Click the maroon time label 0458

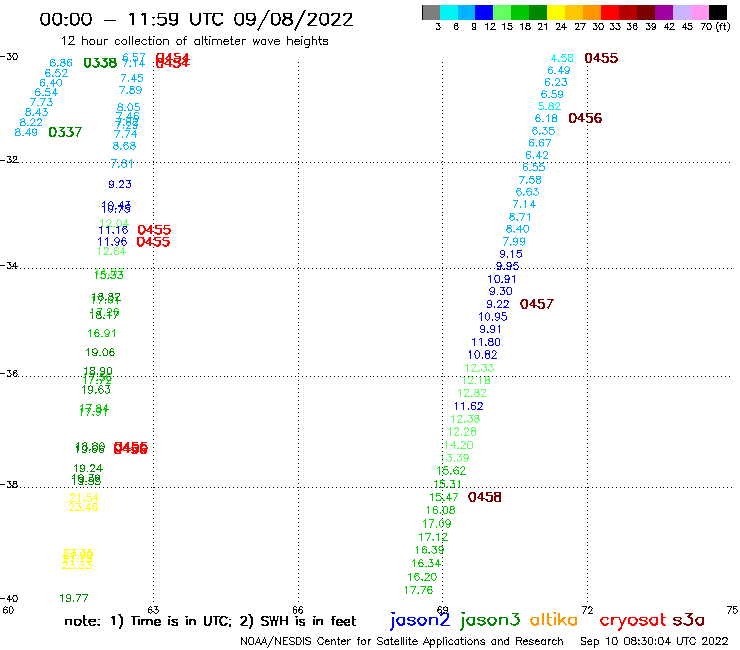pos(485,497)
